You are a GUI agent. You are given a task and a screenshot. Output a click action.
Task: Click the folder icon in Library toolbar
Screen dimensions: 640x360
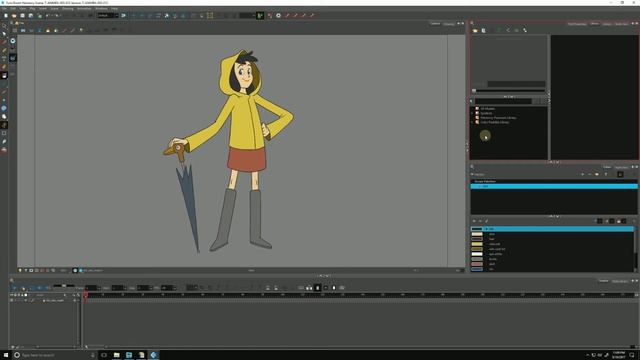click(475, 31)
